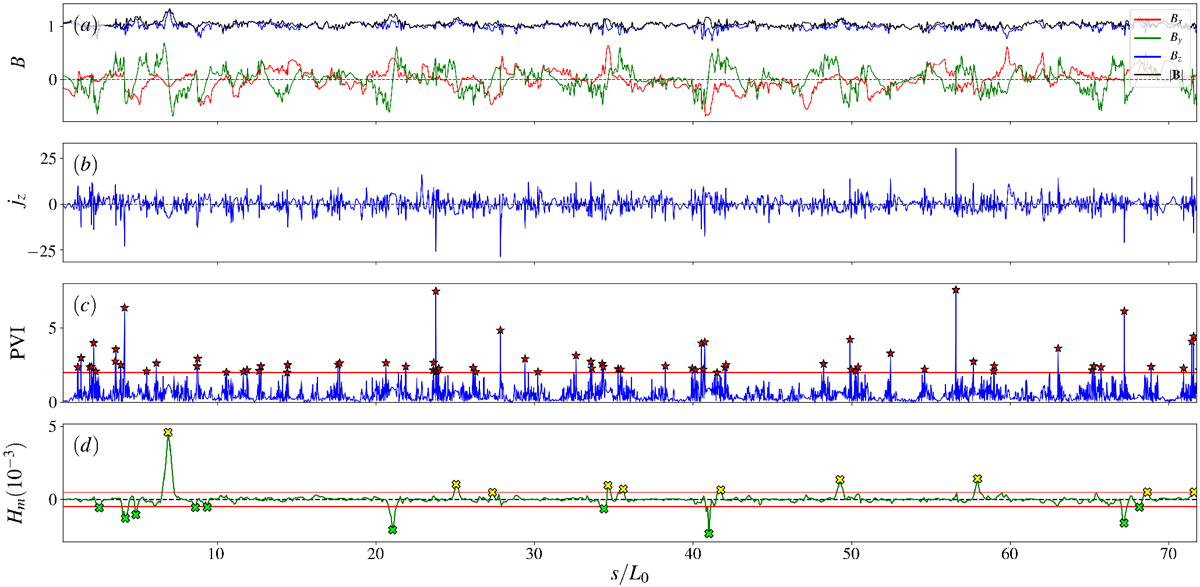
Task: Click the tallest positive j_z spike in panel b
Action: [x=956, y=150]
